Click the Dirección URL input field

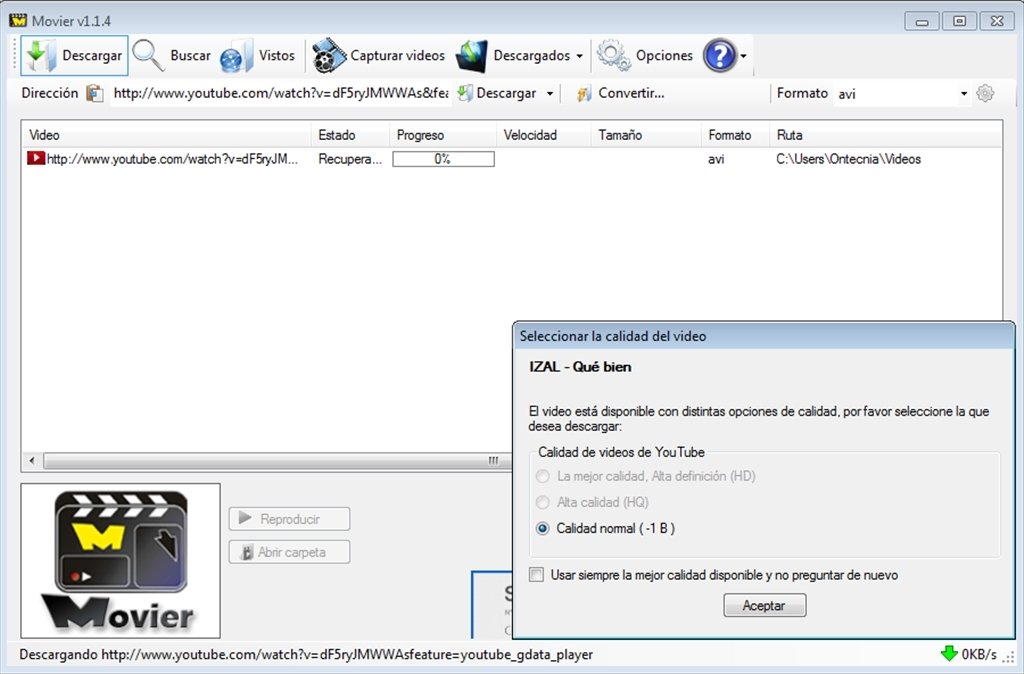[281, 93]
